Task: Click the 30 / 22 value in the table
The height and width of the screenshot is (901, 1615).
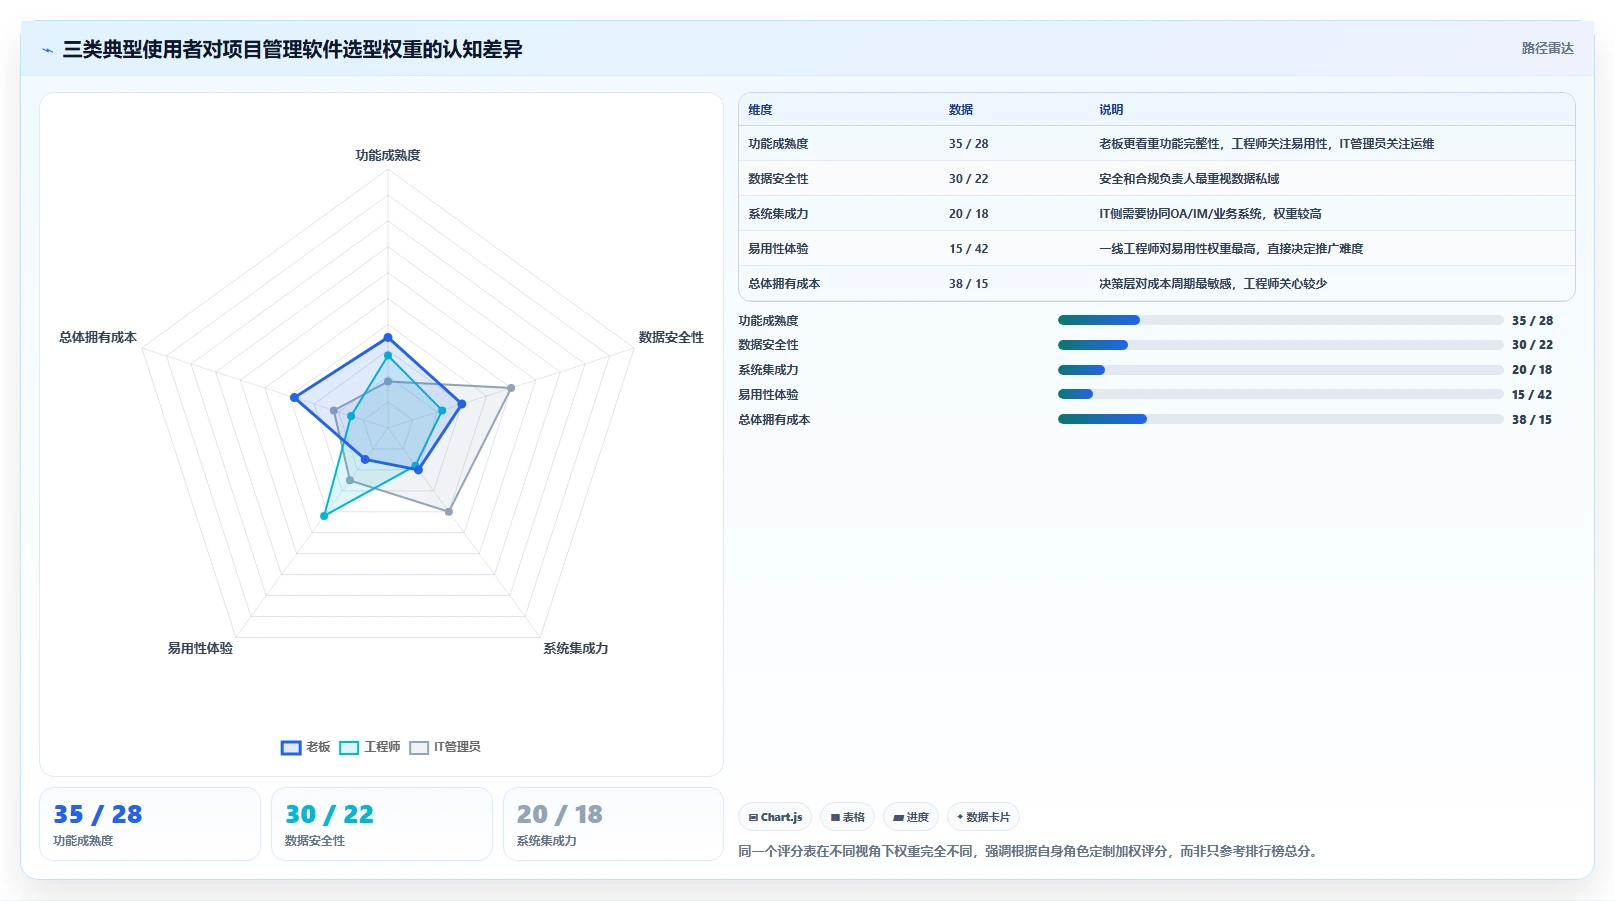Action: click(x=968, y=179)
